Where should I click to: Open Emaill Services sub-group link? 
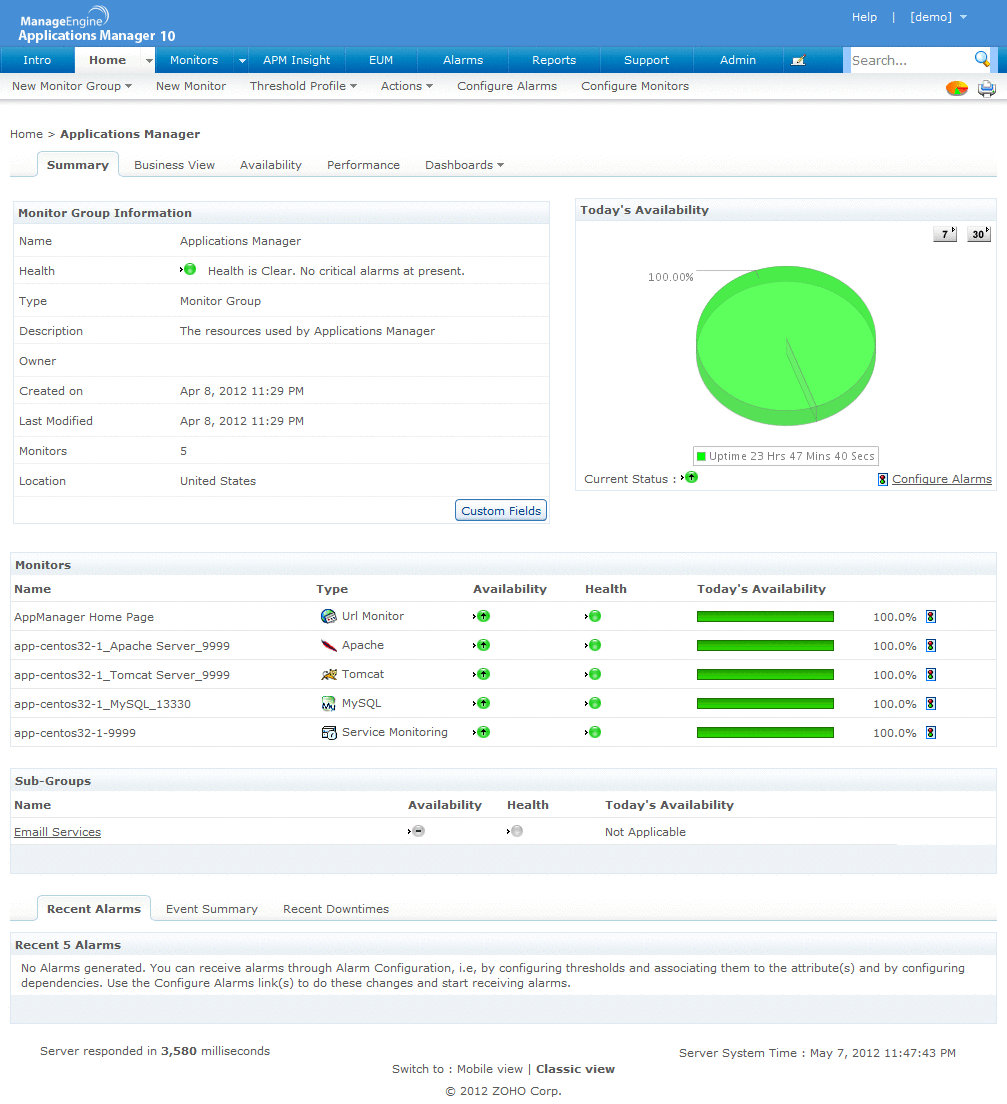coord(57,832)
